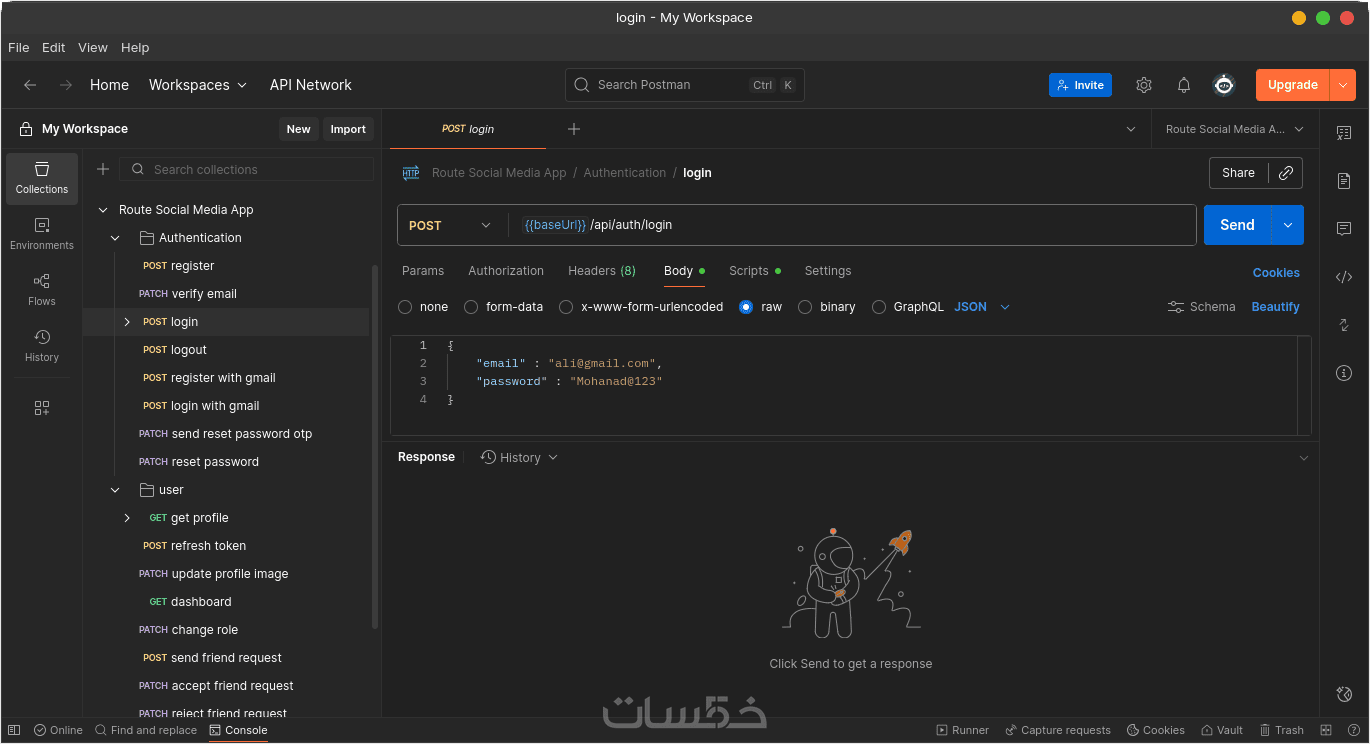Open the Send button dropdown arrow
The image size is (1370, 744).
tap(1288, 225)
